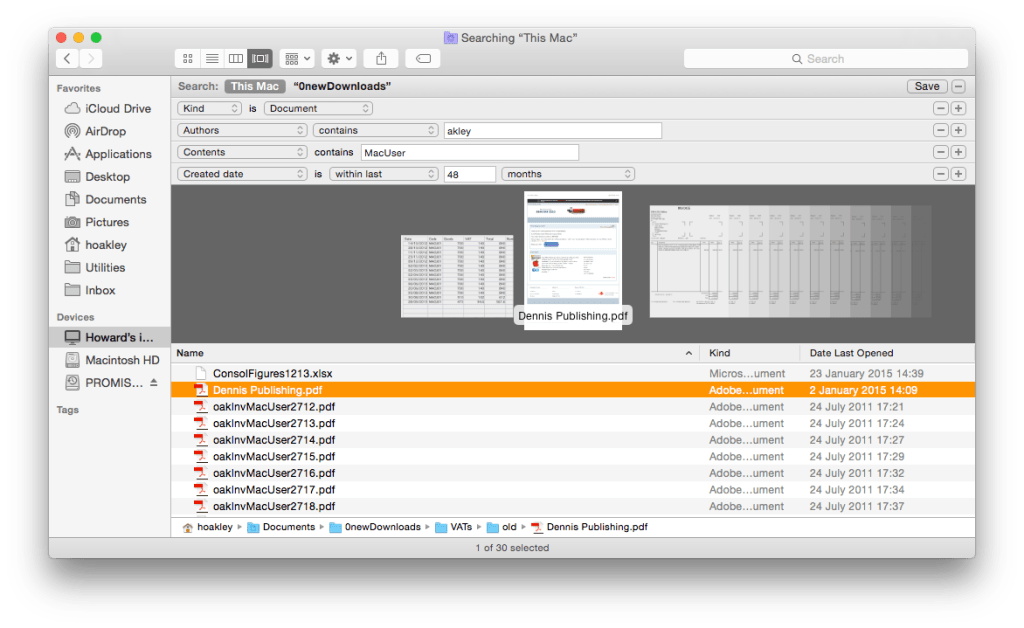
Task: Open the months time unit dropdown
Action: 567,174
